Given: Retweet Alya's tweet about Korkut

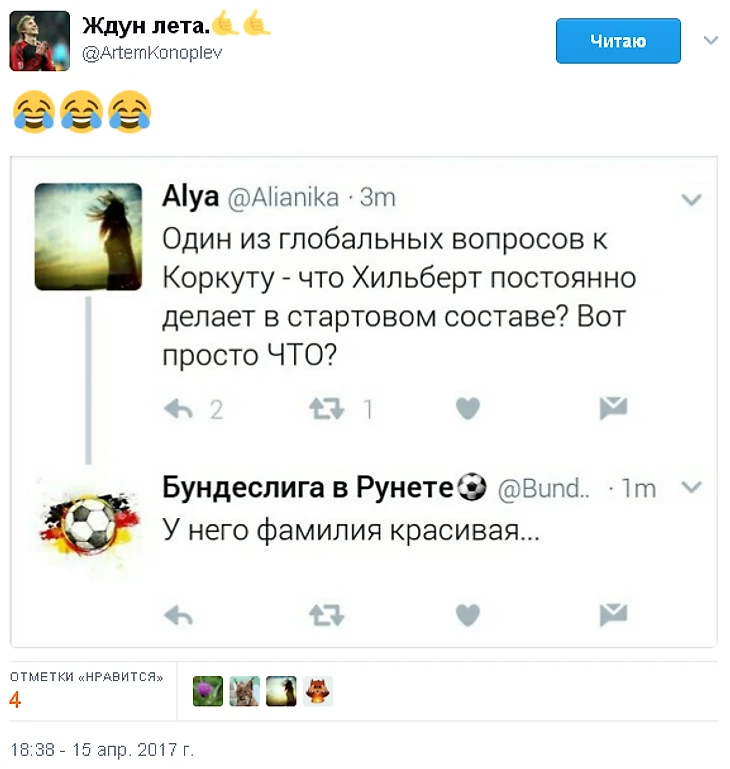Looking at the screenshot, I should 327,408.
